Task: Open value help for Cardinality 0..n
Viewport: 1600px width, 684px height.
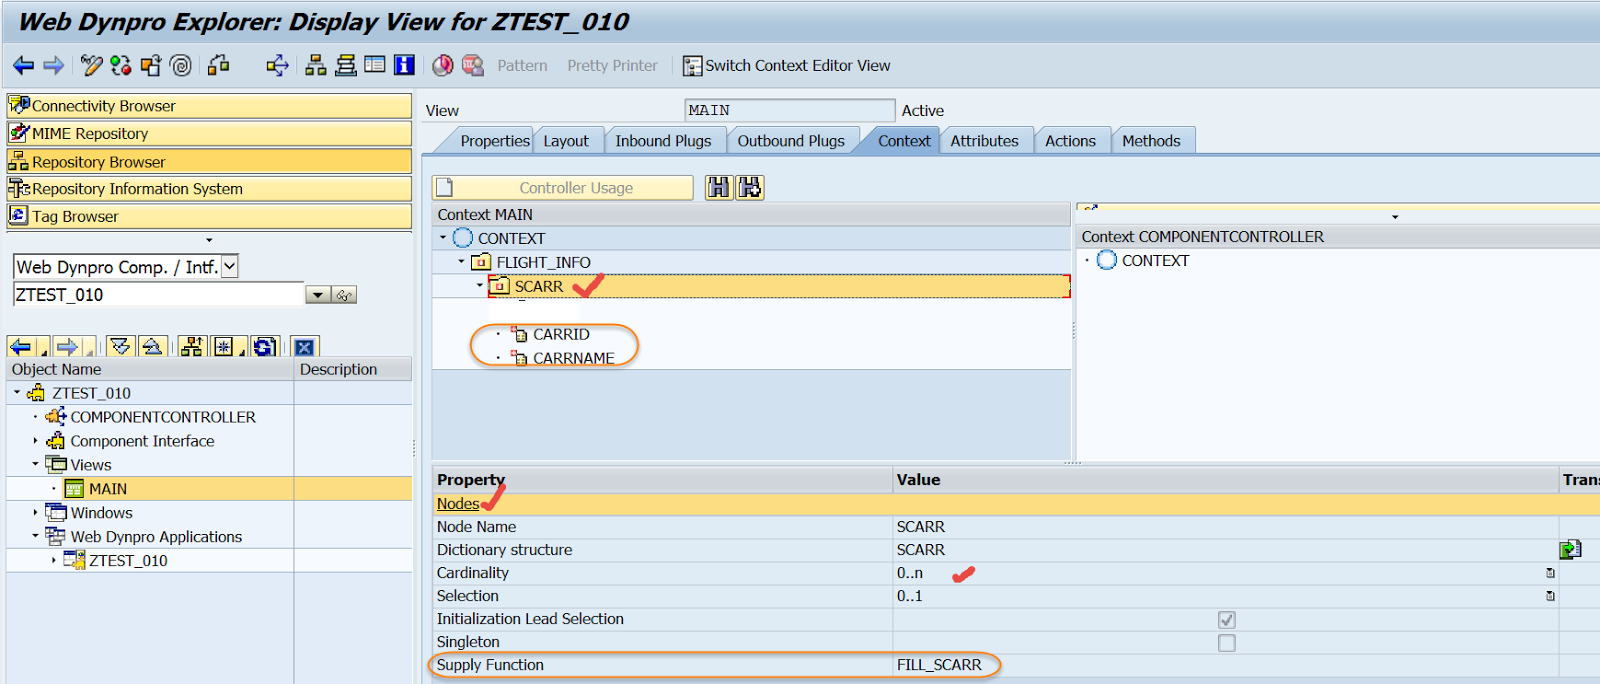Action: 1550,573
